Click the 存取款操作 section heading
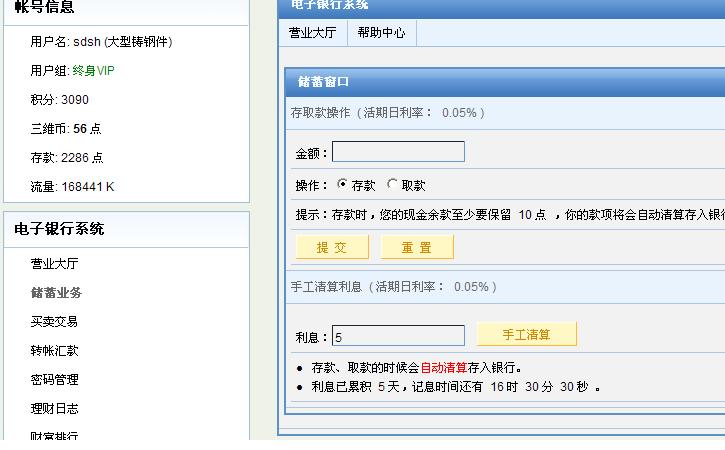This screenshot has width=725, height=450. click(x=387, y=113)
